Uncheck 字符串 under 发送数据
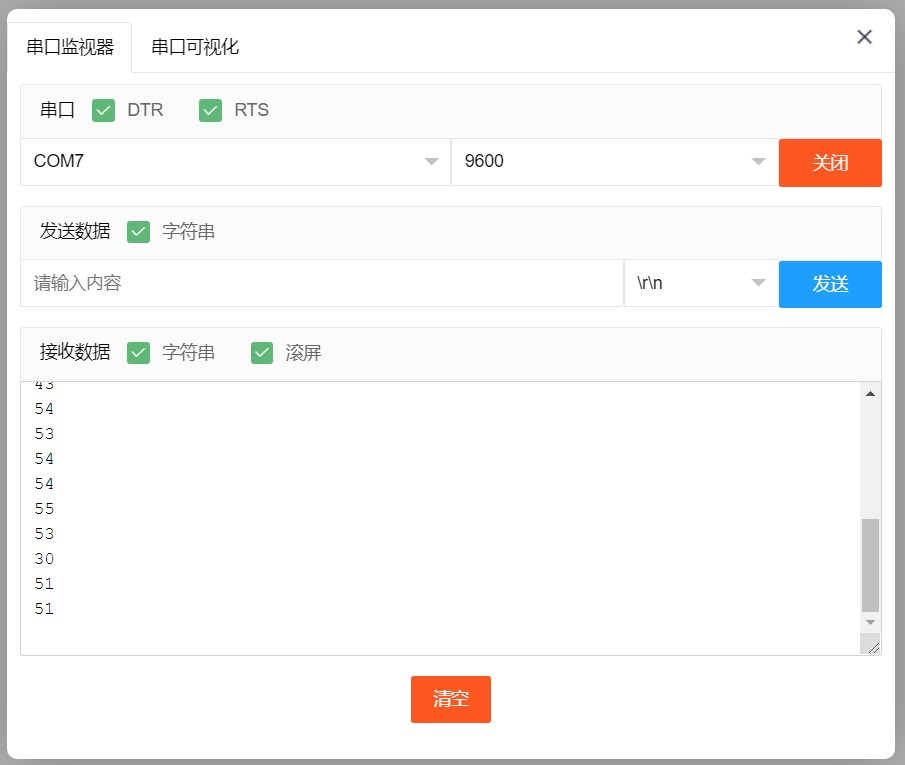The image size is (905, 765). (139, 232)
